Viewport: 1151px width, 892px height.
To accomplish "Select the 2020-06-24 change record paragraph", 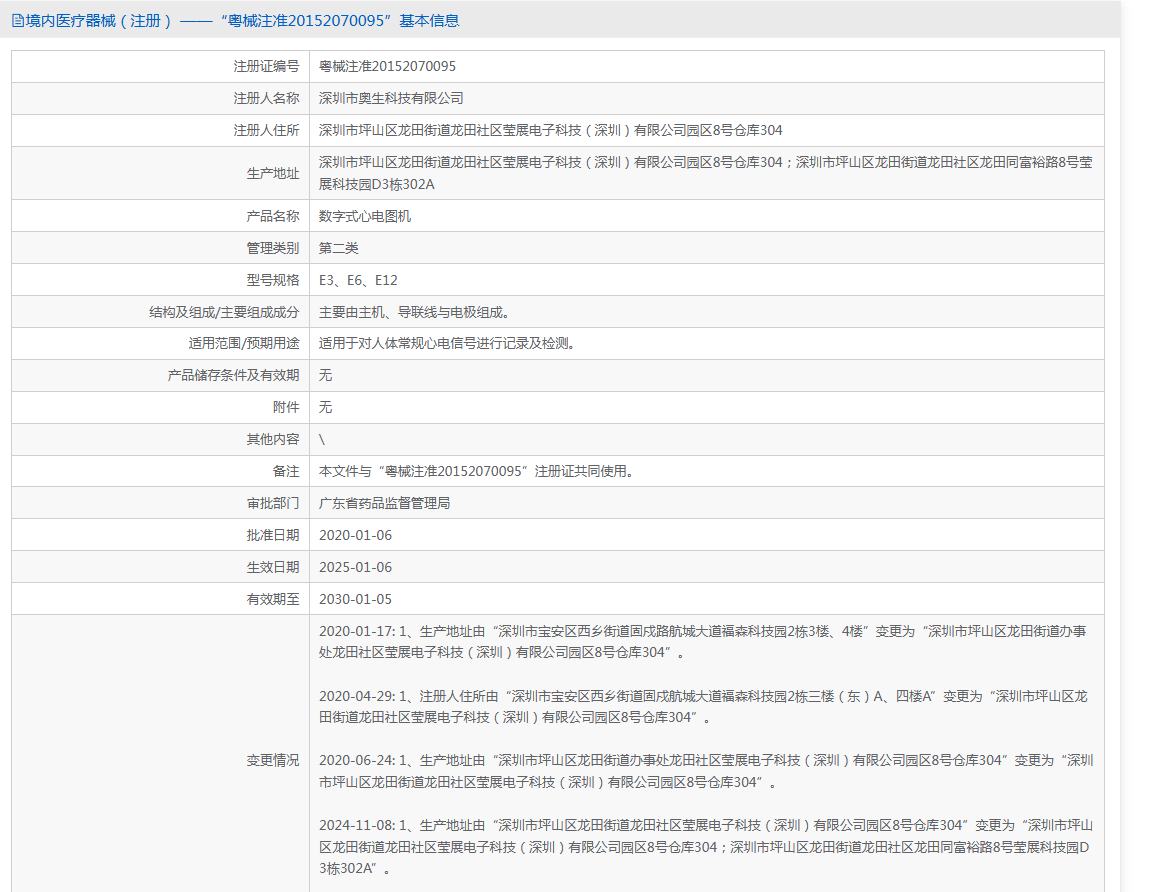I will coord(705,772).
